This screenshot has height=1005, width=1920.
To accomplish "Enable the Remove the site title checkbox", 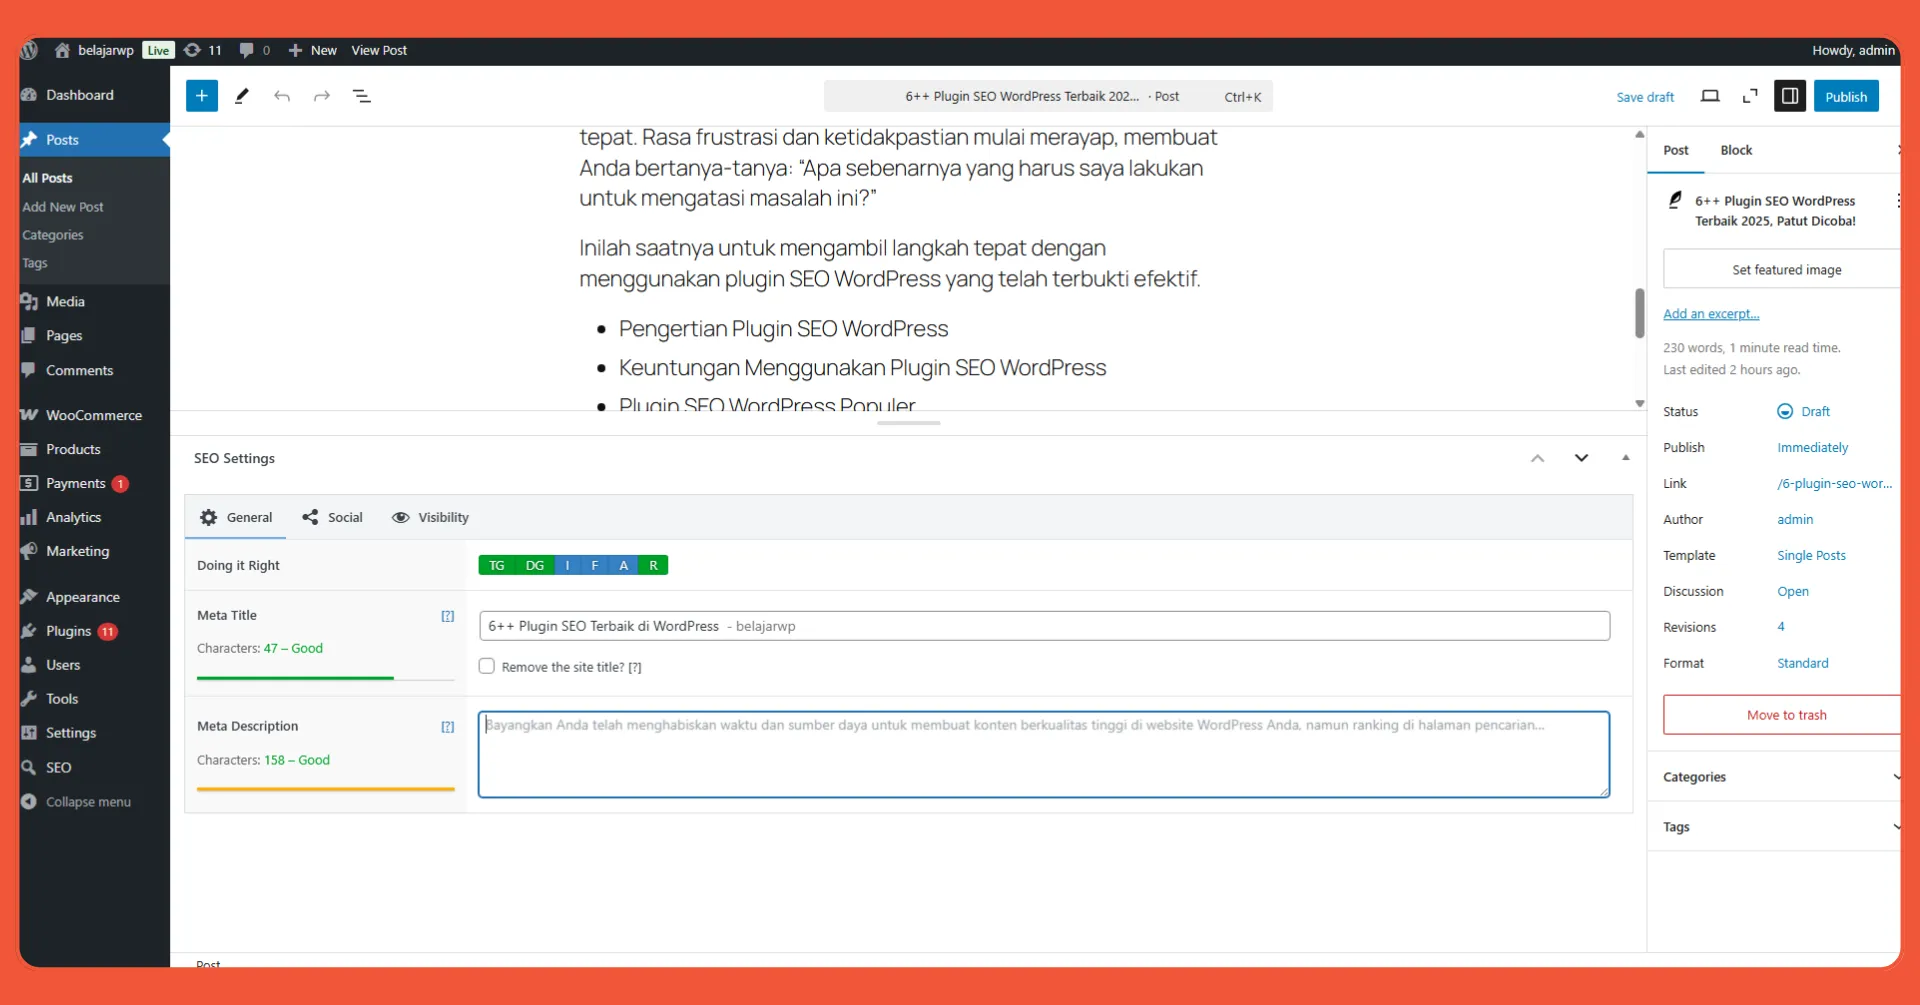I will point(487,666).
